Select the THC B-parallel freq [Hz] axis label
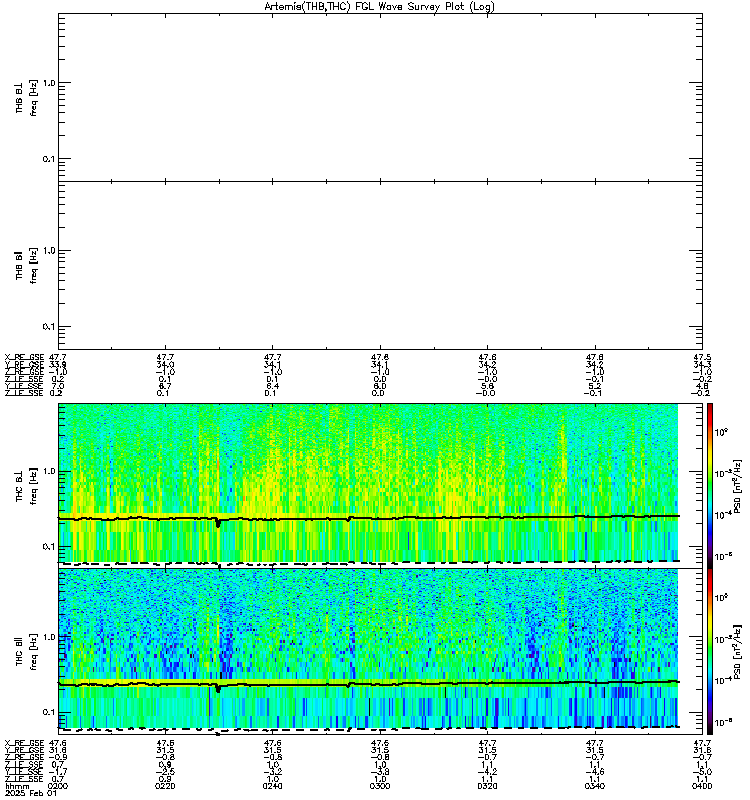 click(27, 651)
